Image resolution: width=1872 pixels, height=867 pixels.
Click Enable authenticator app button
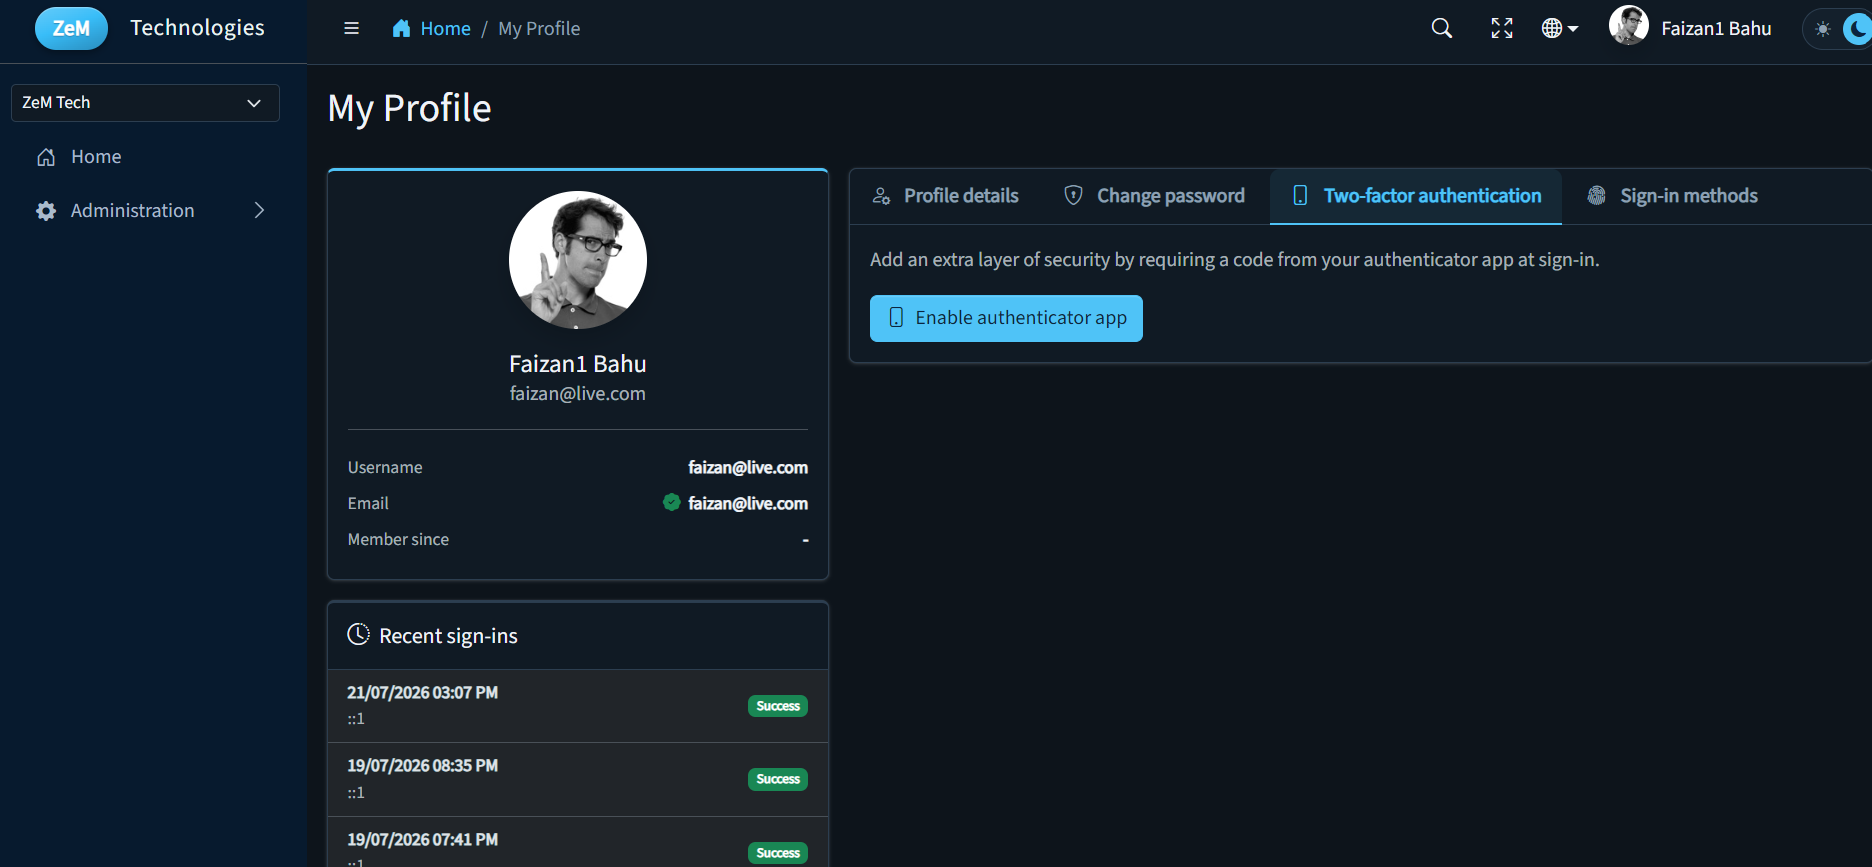tap(1006, 318)
